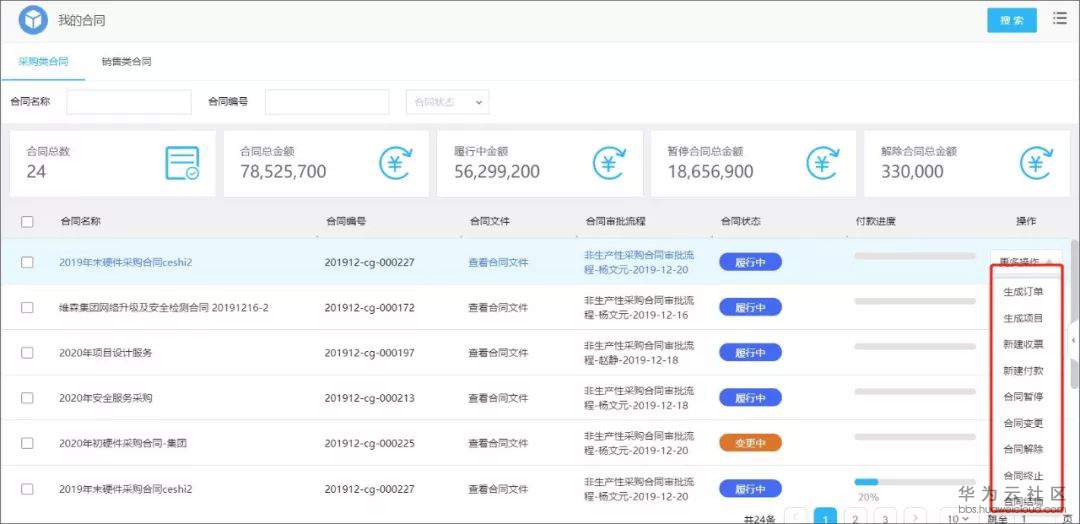This screenshot has width=1080, height=524.
Task: Open the 合同状态 filter dropdown
Action: pyautogui.click(x=448, y=102)
